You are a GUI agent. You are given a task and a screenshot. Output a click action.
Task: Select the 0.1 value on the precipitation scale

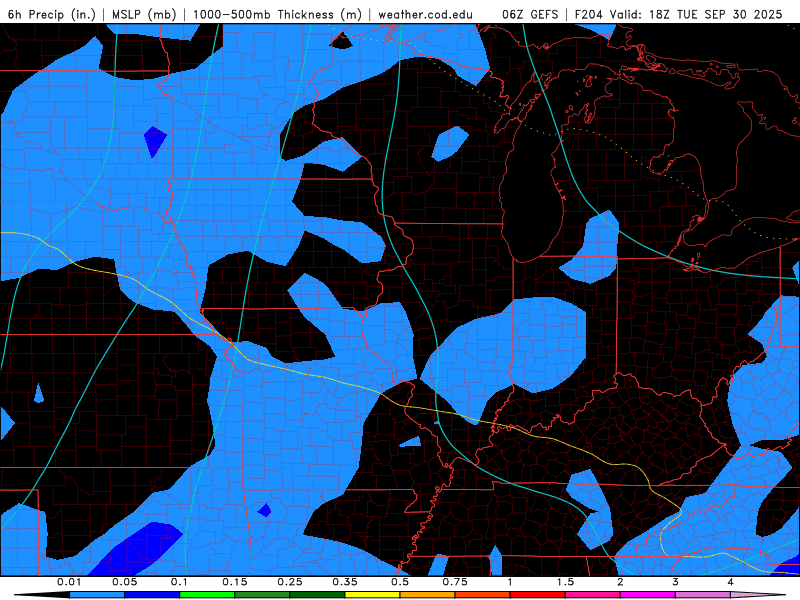tap(180, 582)
